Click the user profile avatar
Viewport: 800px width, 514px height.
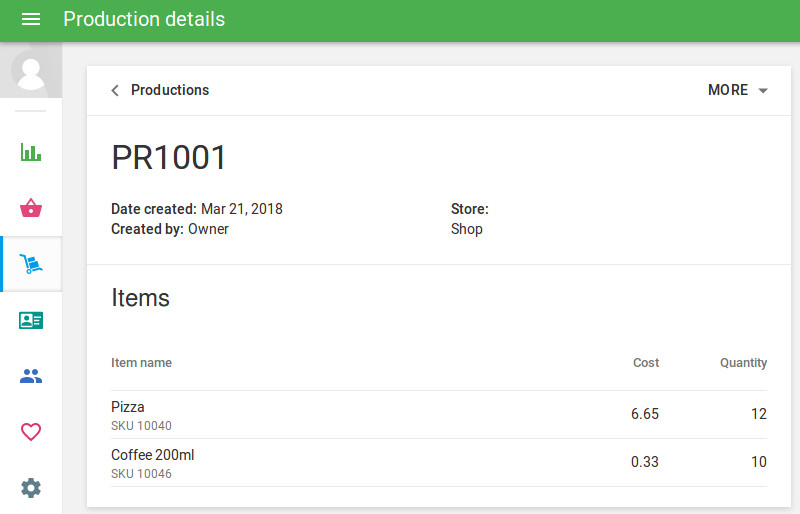pos(31,71)
